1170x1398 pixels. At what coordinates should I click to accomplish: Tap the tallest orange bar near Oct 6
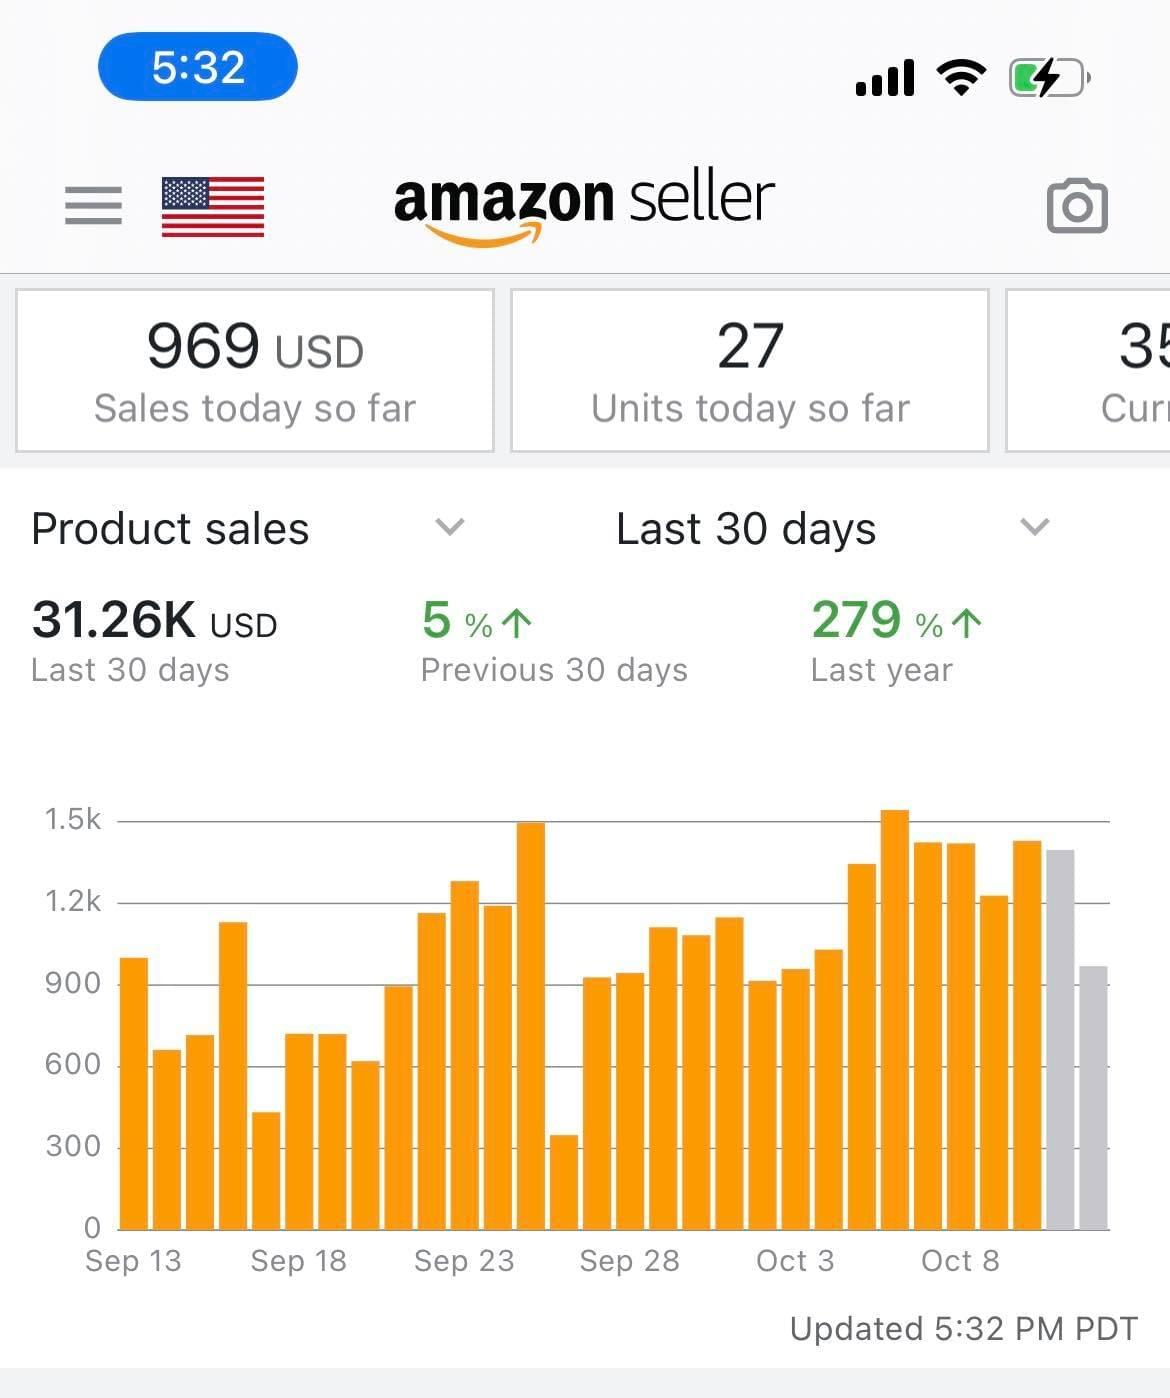(895, 1020)
